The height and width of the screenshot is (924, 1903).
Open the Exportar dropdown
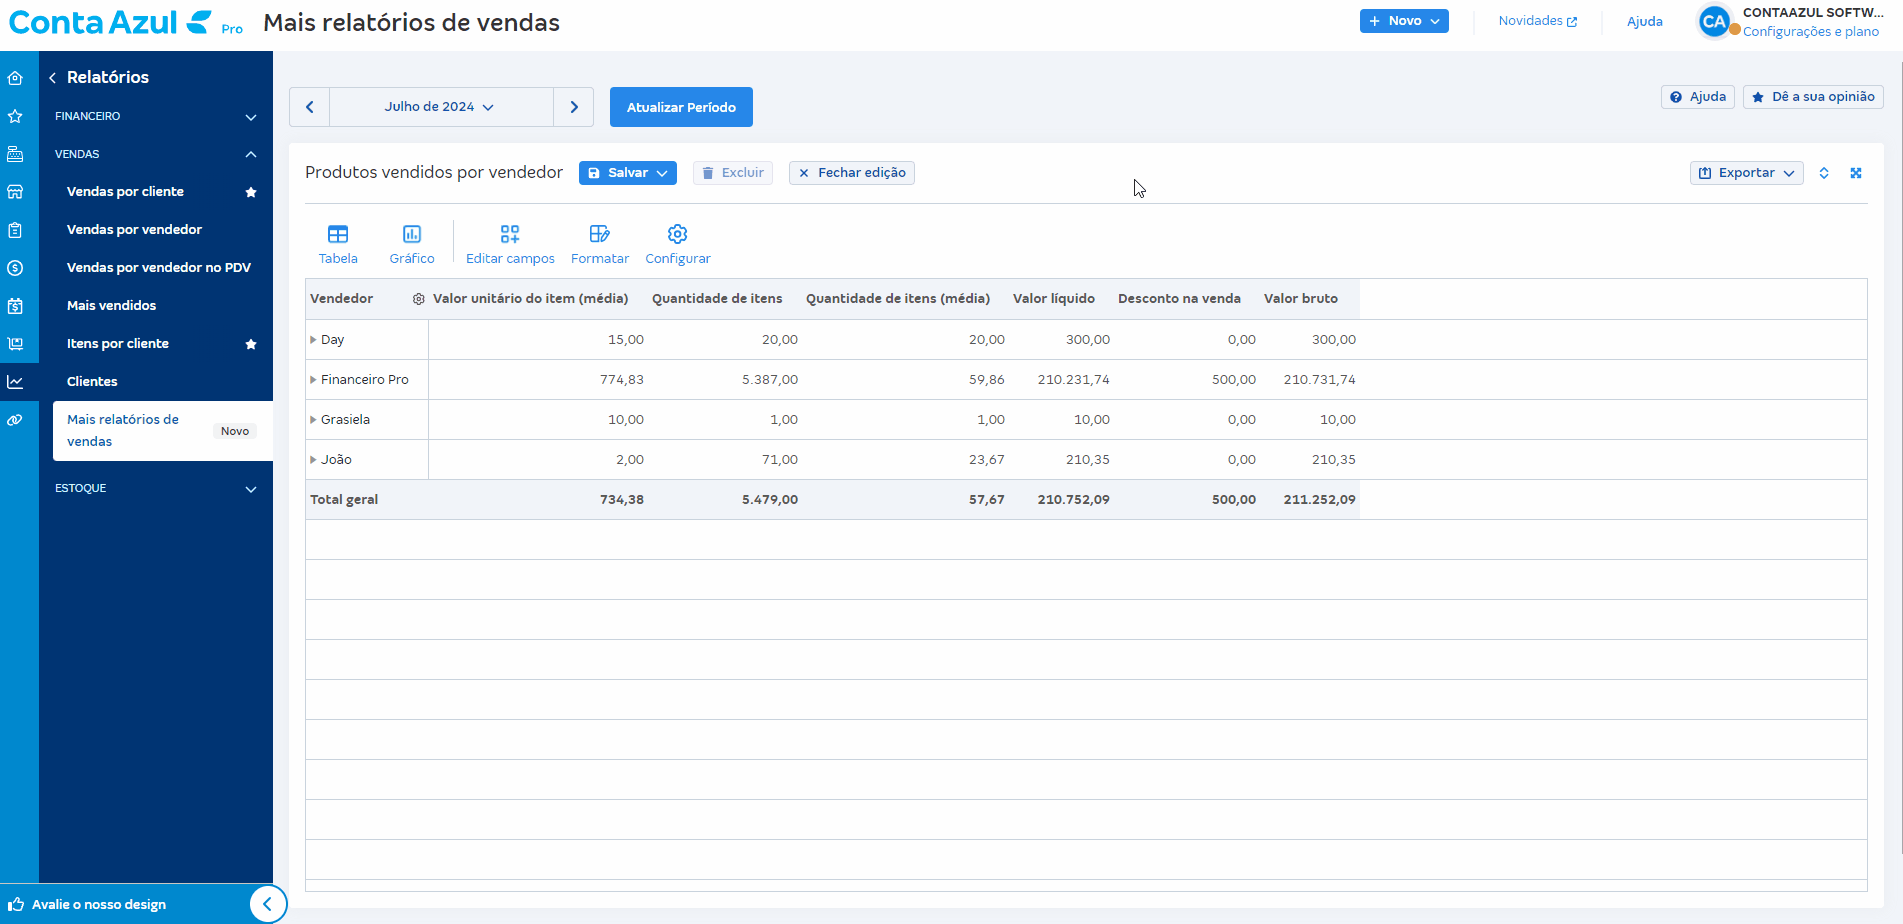1746,173
